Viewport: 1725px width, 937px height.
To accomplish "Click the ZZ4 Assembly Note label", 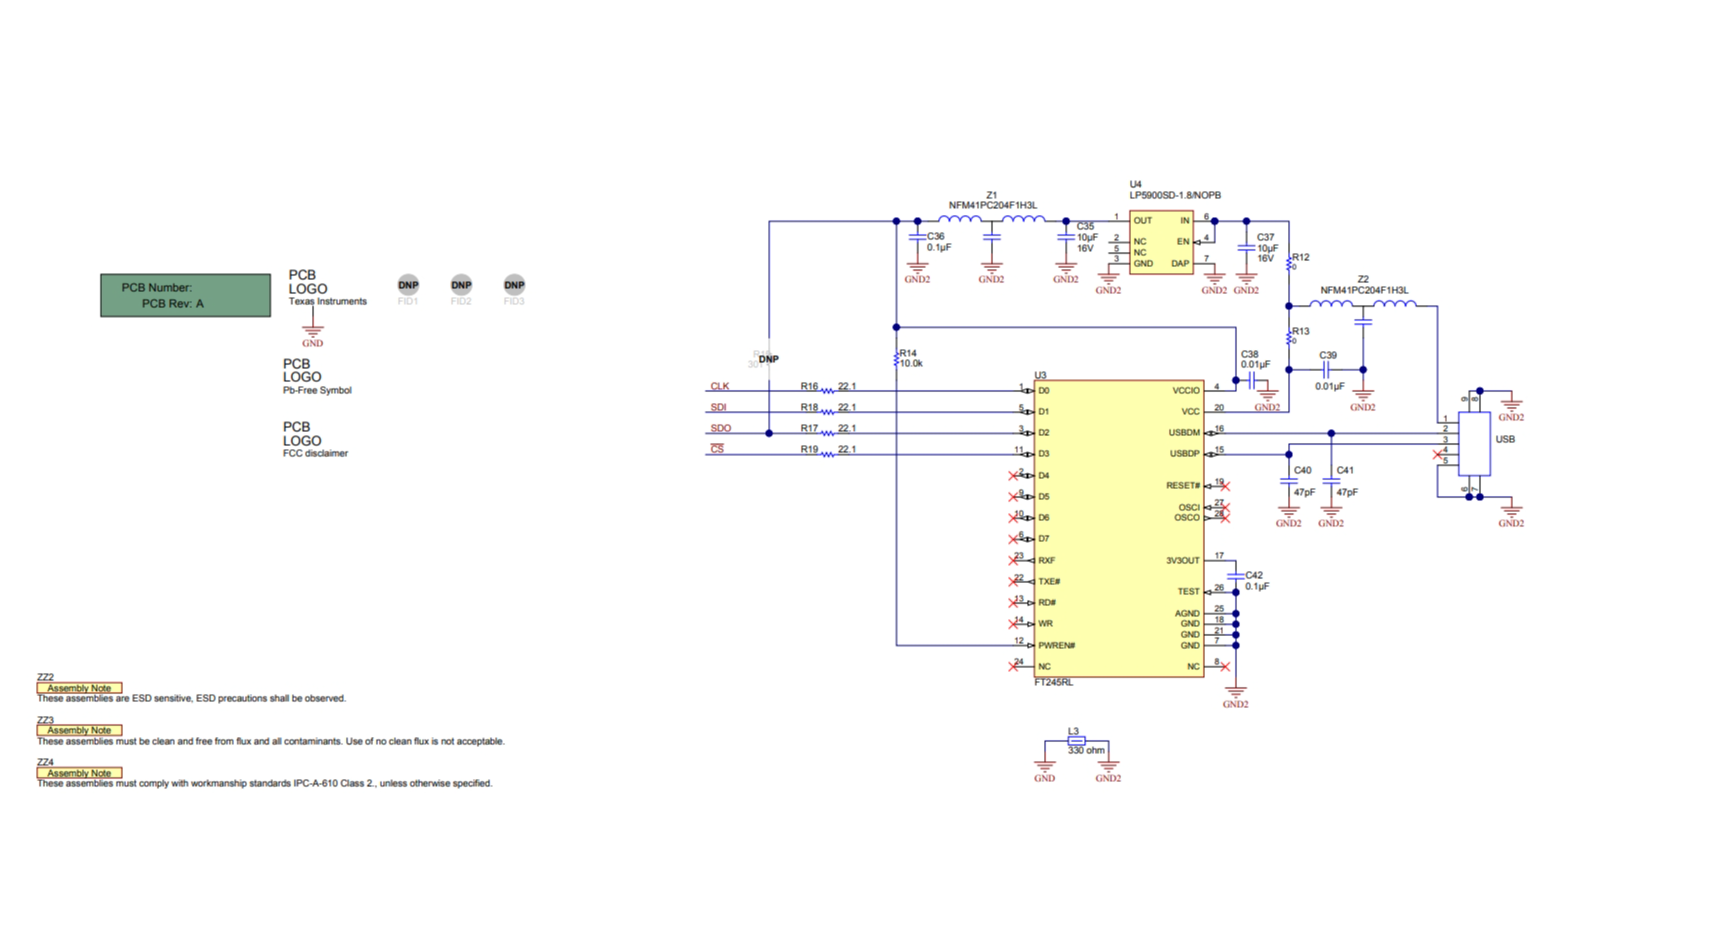I will coord(79,773).
